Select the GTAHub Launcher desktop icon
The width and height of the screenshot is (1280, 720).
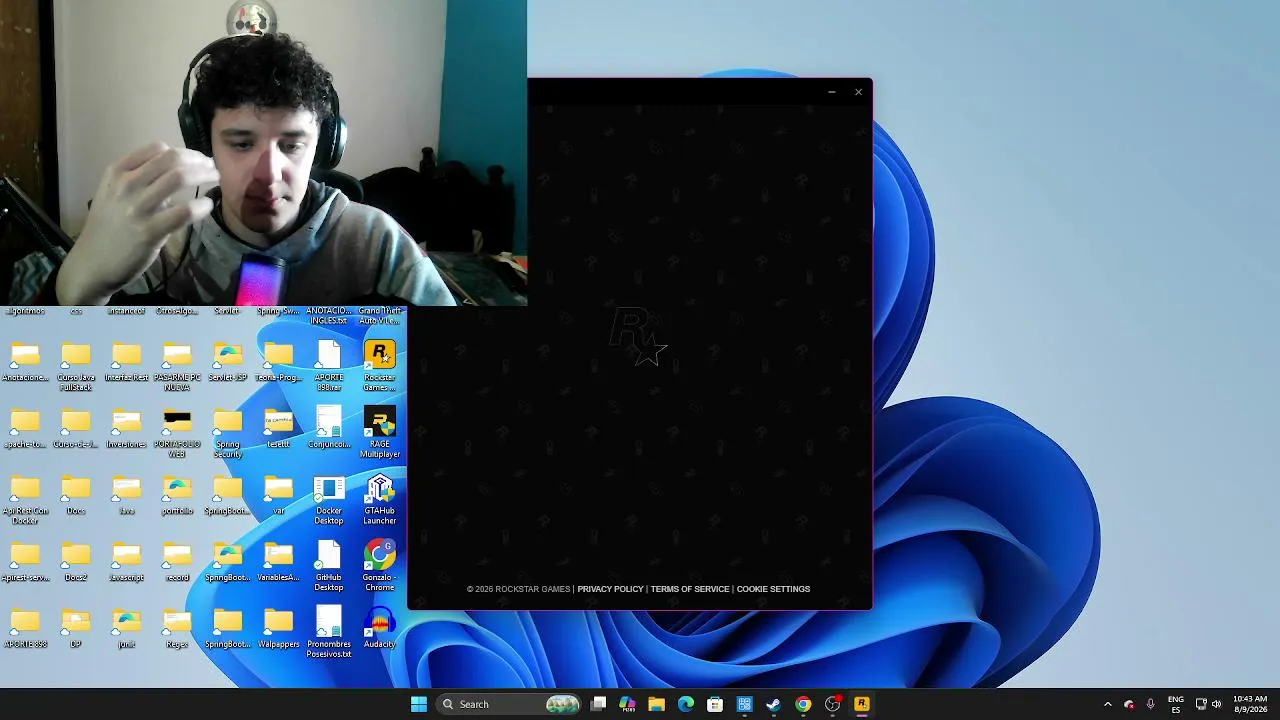point(380,500)
